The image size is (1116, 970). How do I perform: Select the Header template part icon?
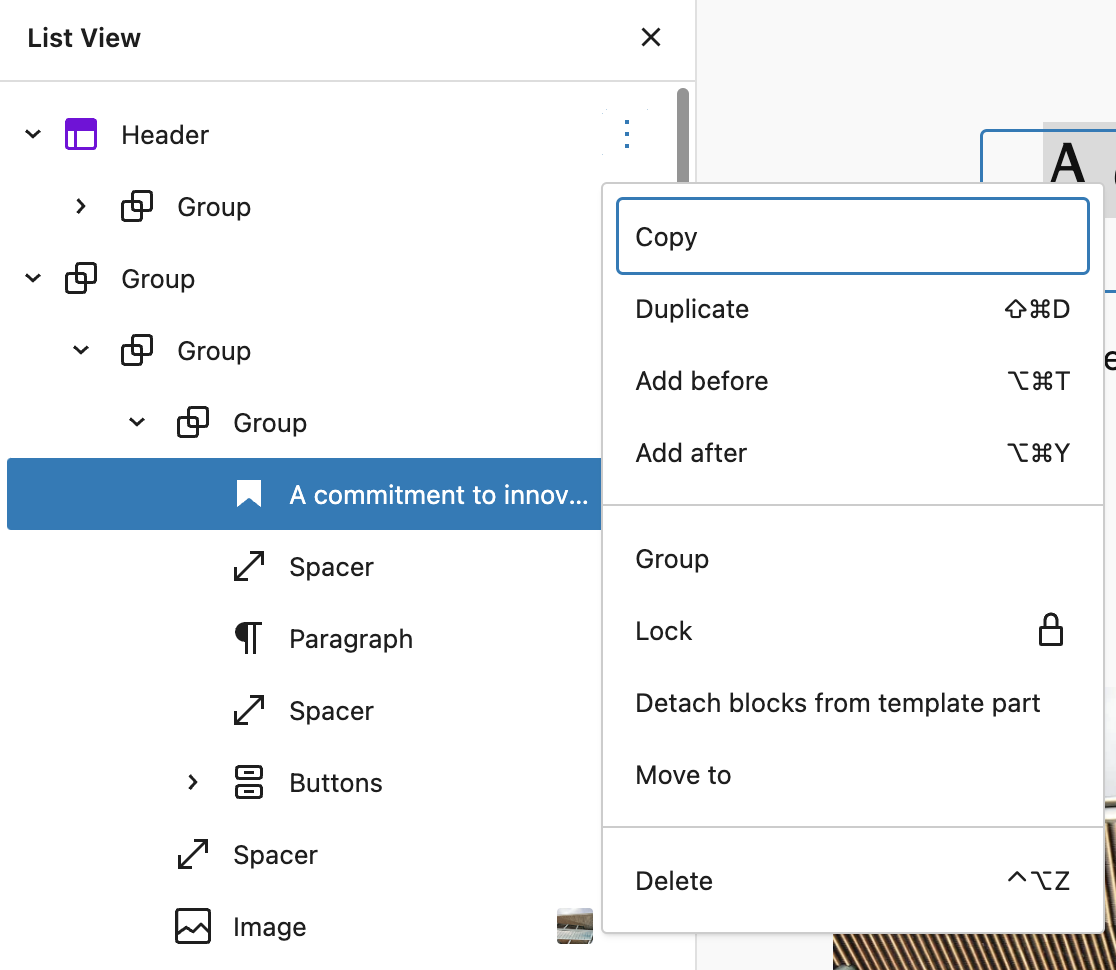click(81, 134)
